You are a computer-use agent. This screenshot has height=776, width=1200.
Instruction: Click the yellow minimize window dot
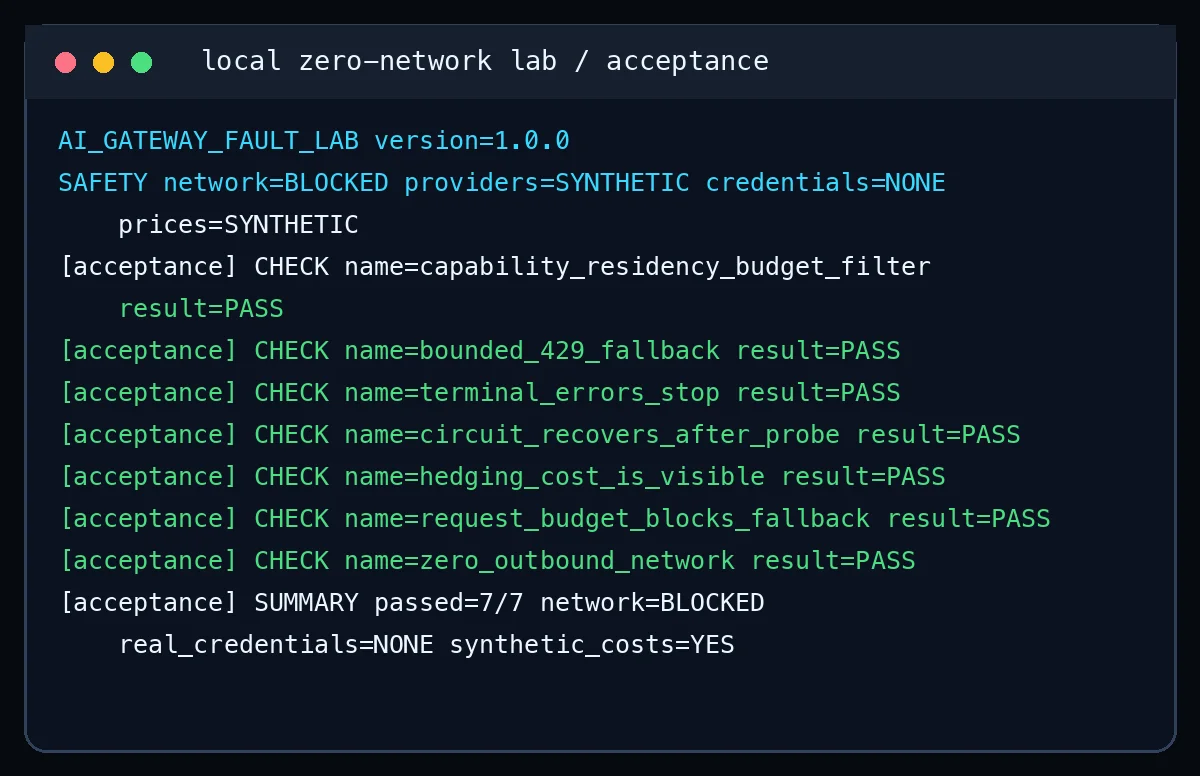(x=104, y=63)
